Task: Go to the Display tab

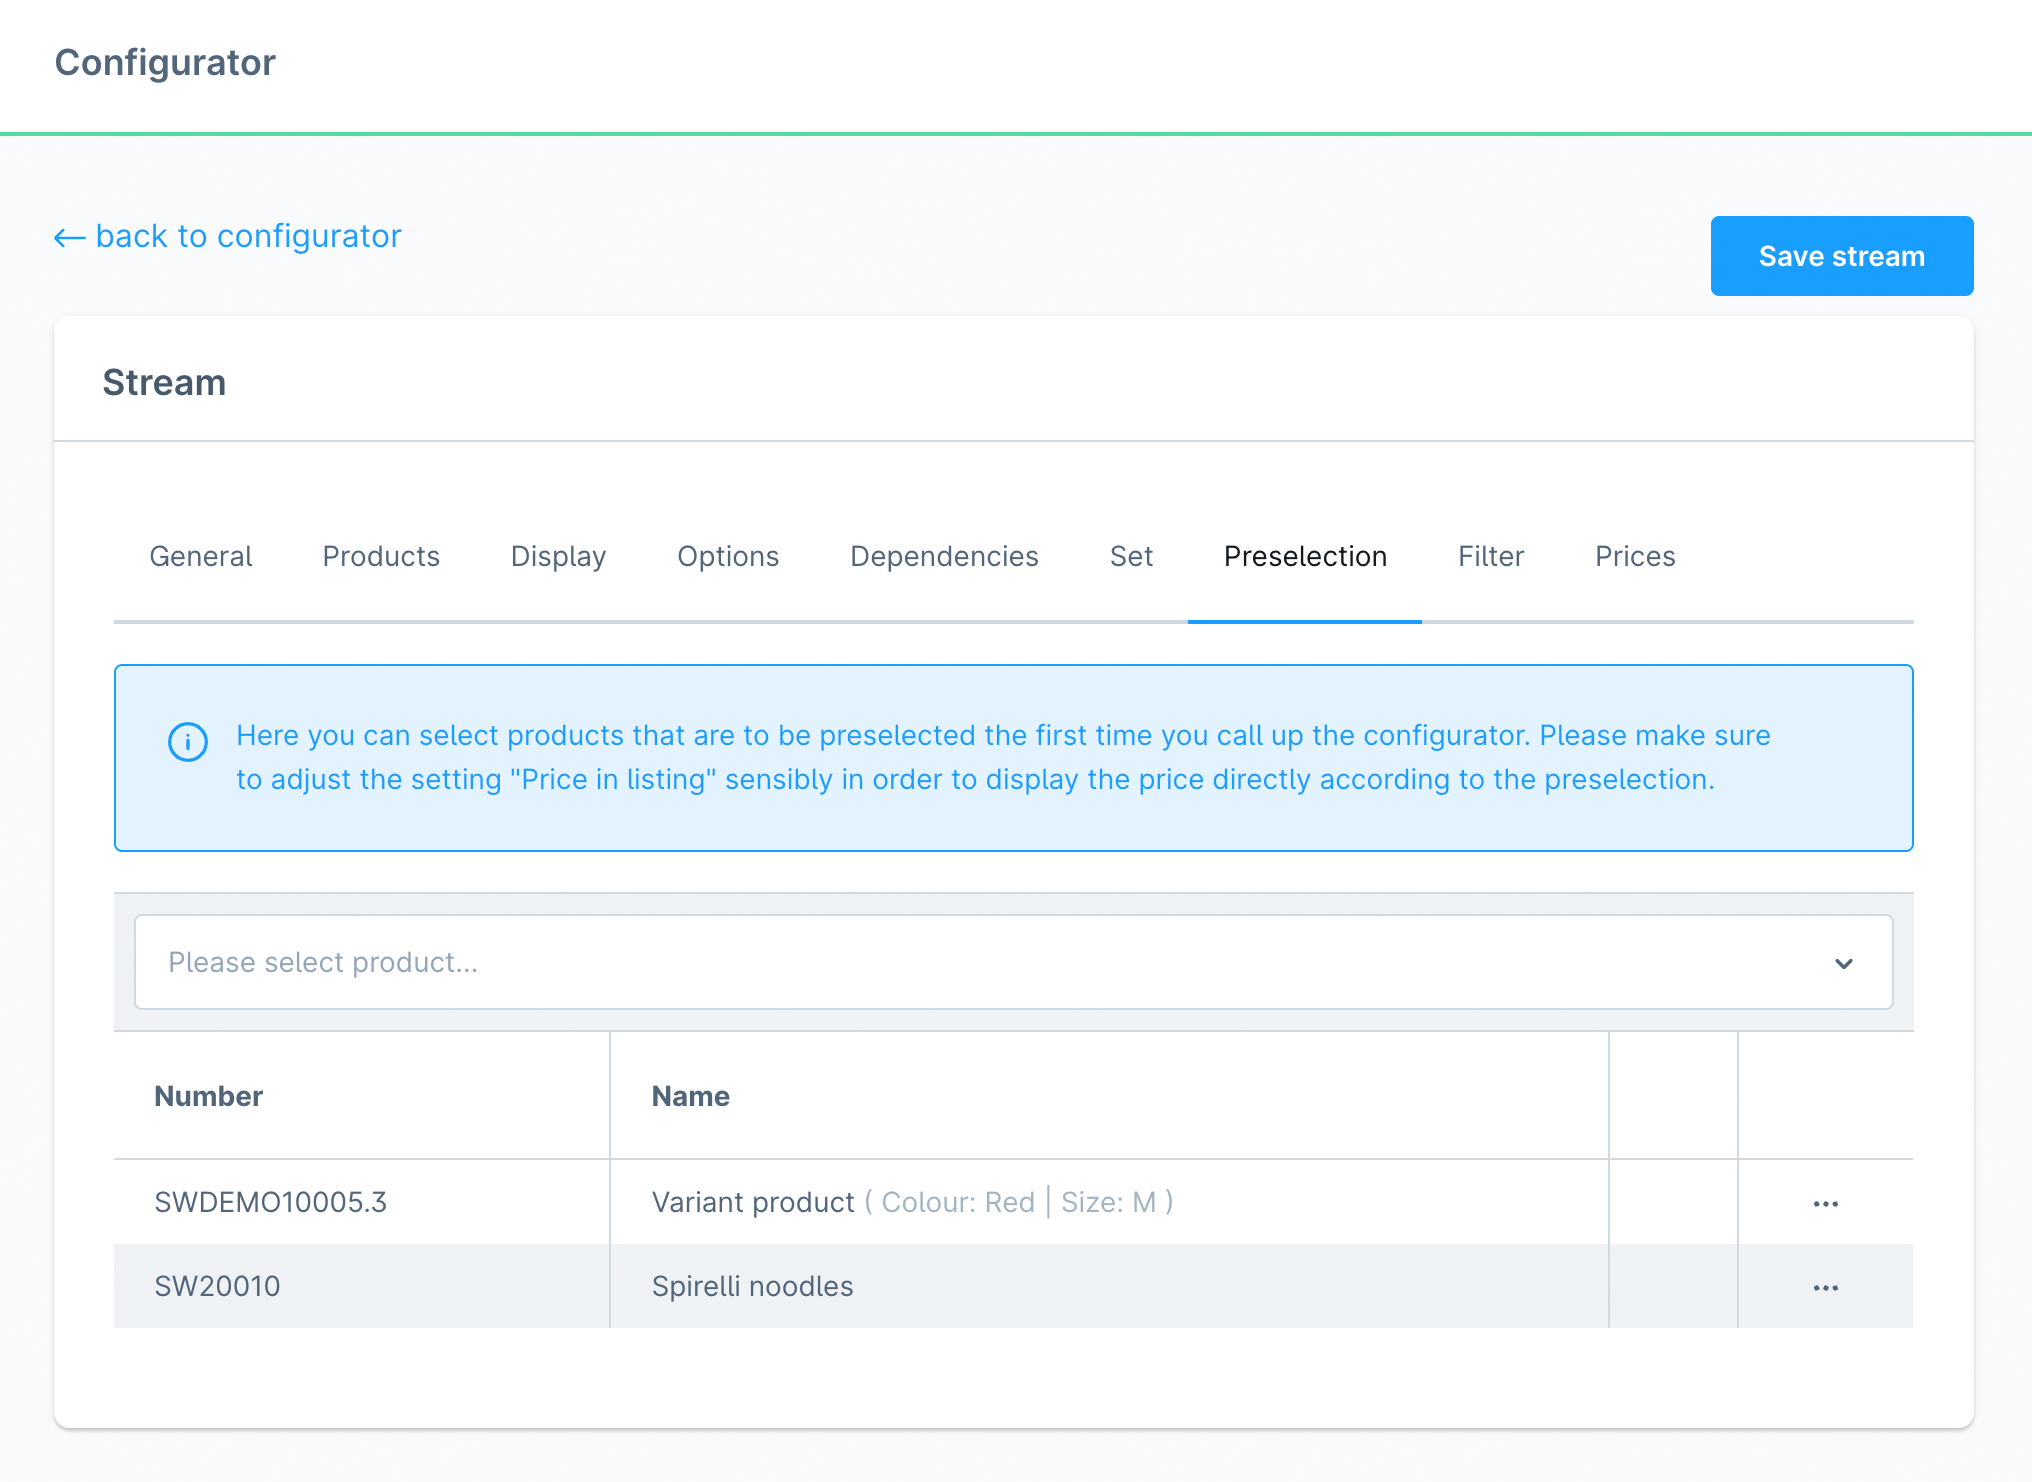Action: [559, 556]
